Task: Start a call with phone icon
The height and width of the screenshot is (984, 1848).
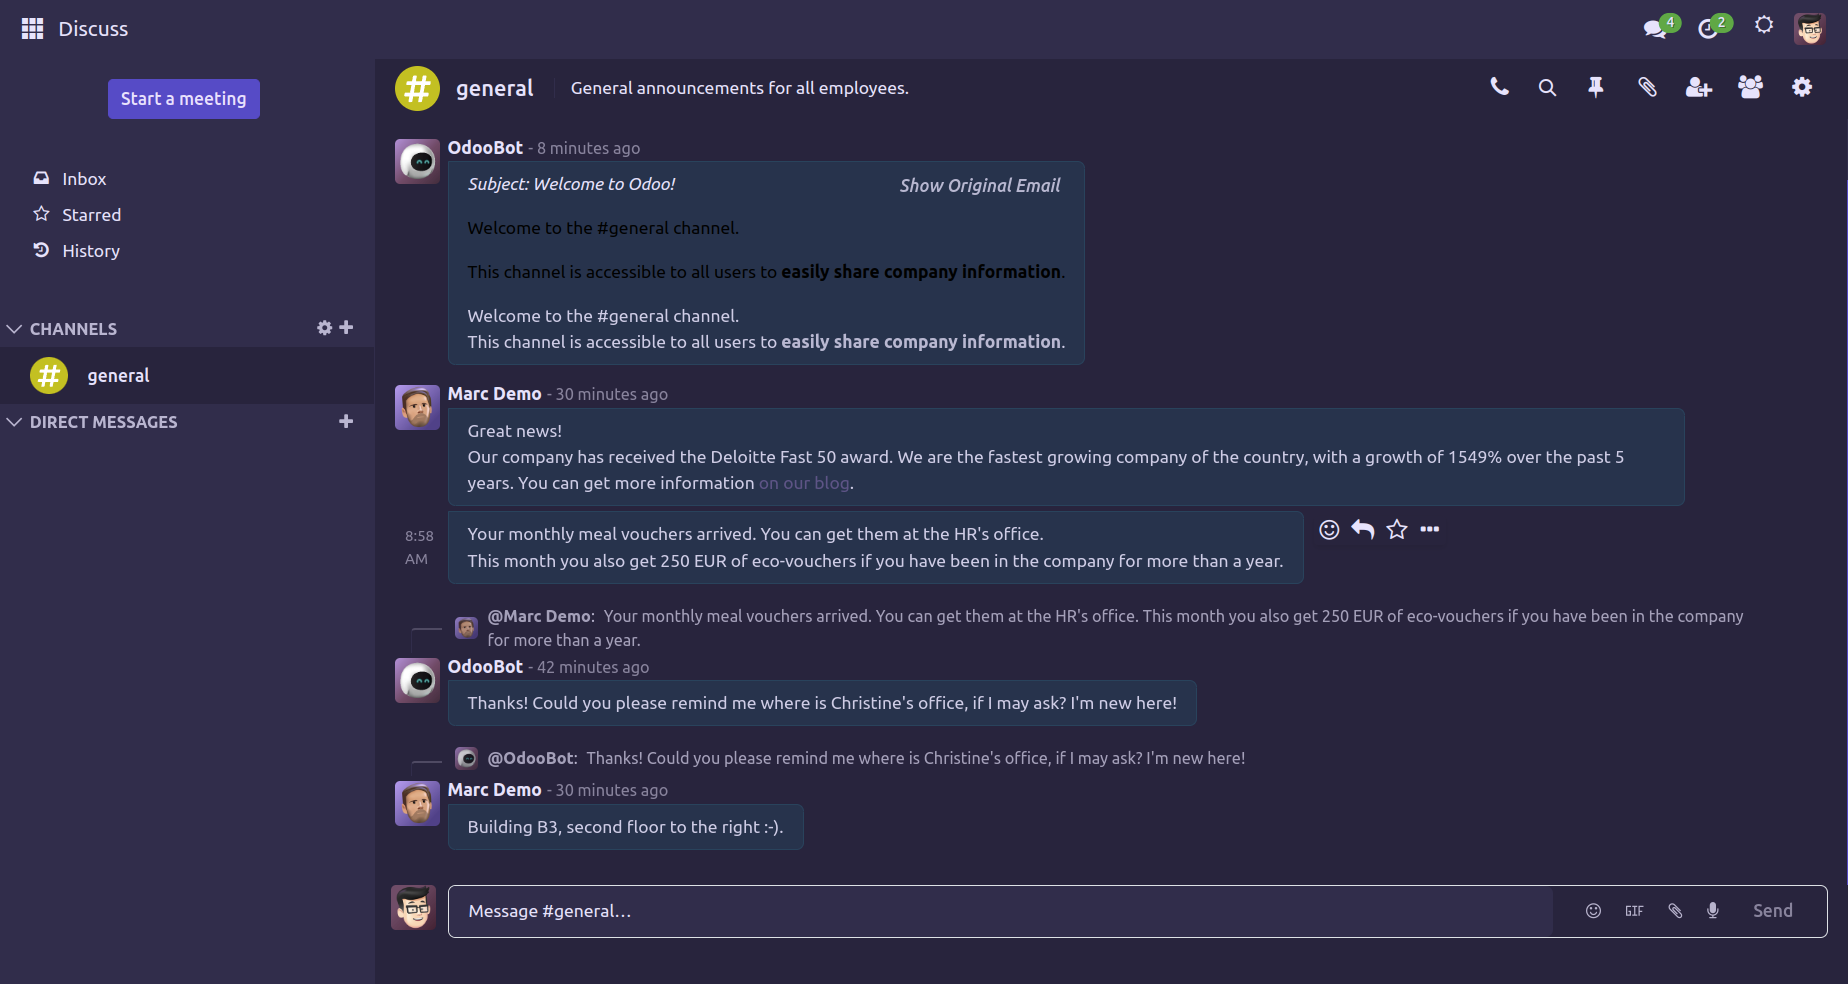Action: 1499,87
